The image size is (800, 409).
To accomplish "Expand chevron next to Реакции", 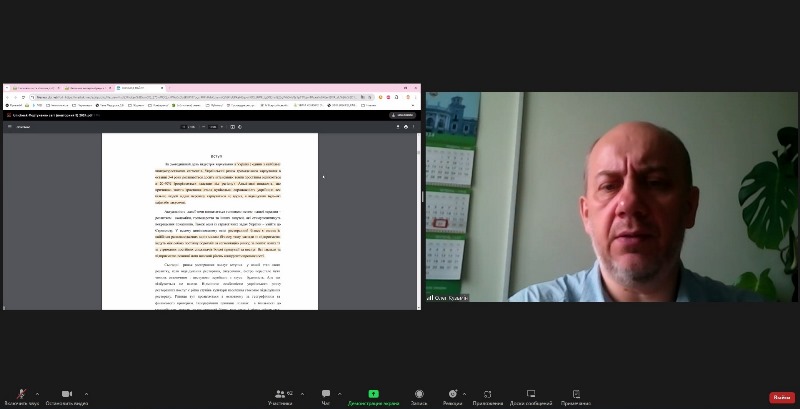I will click(x=464, y=394).
